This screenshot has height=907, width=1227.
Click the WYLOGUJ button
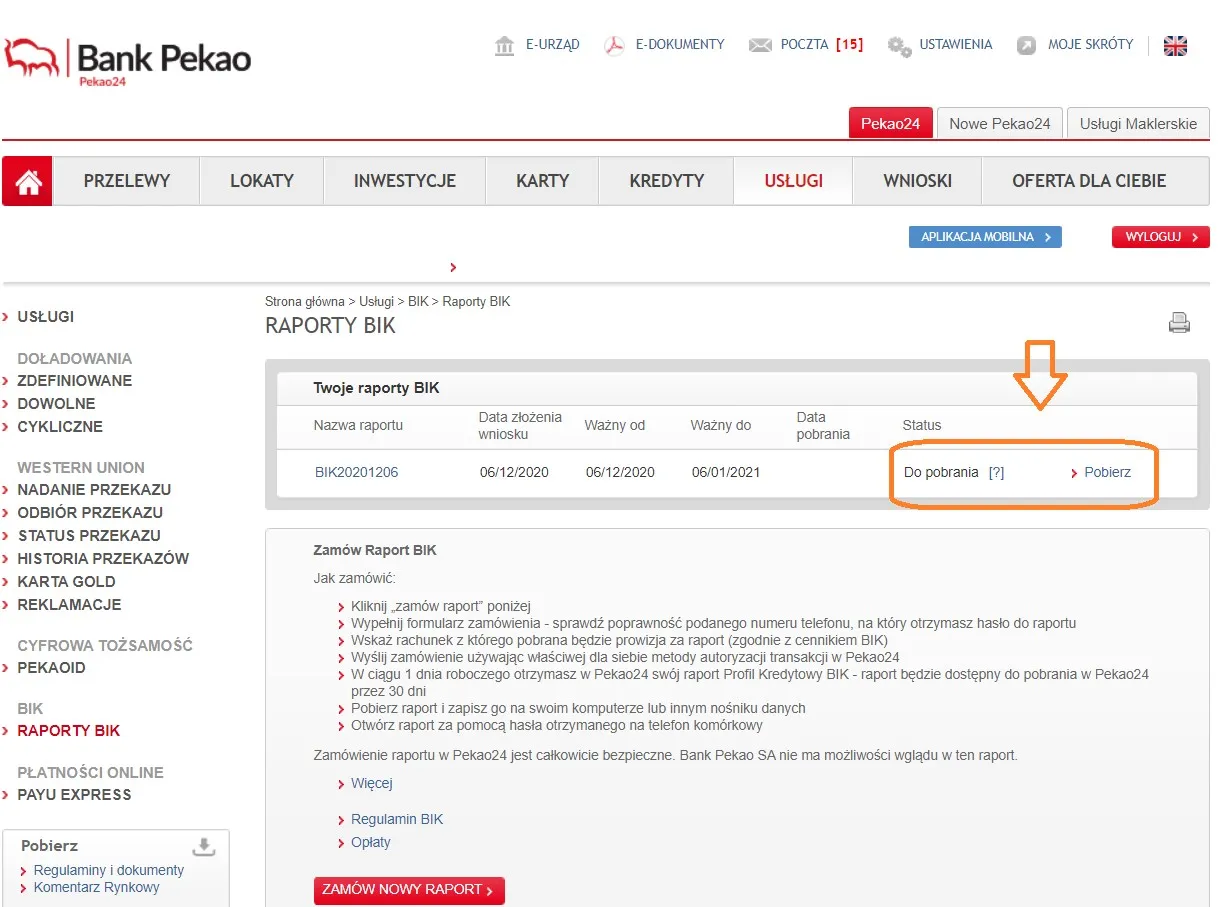tap(1160, 237)
